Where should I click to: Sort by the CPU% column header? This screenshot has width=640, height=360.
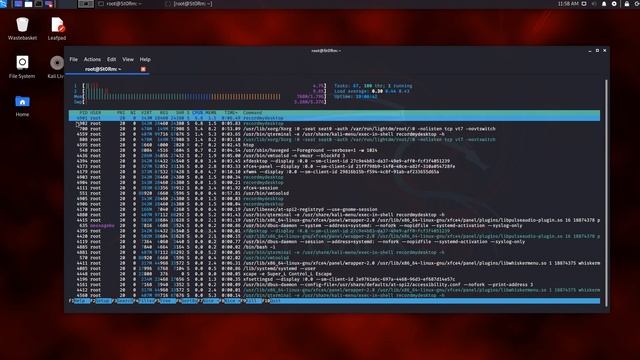click(198, 113)
